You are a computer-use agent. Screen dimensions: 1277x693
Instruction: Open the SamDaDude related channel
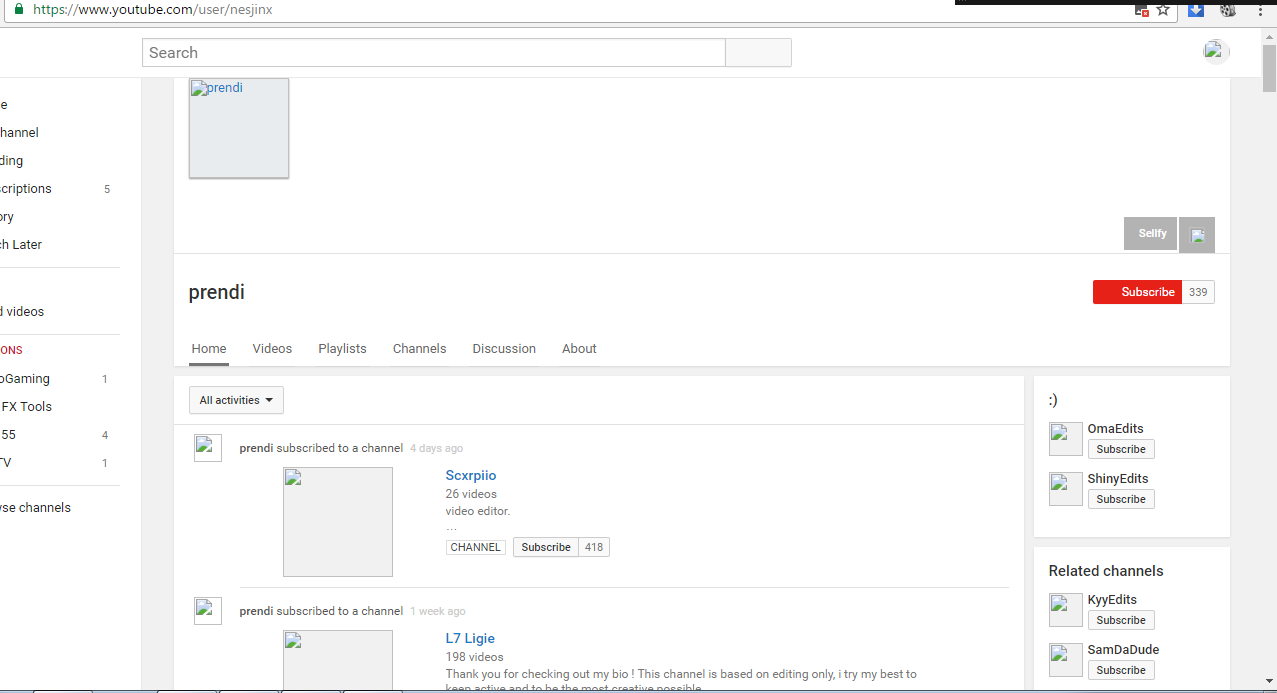(x=1123, y=650)
